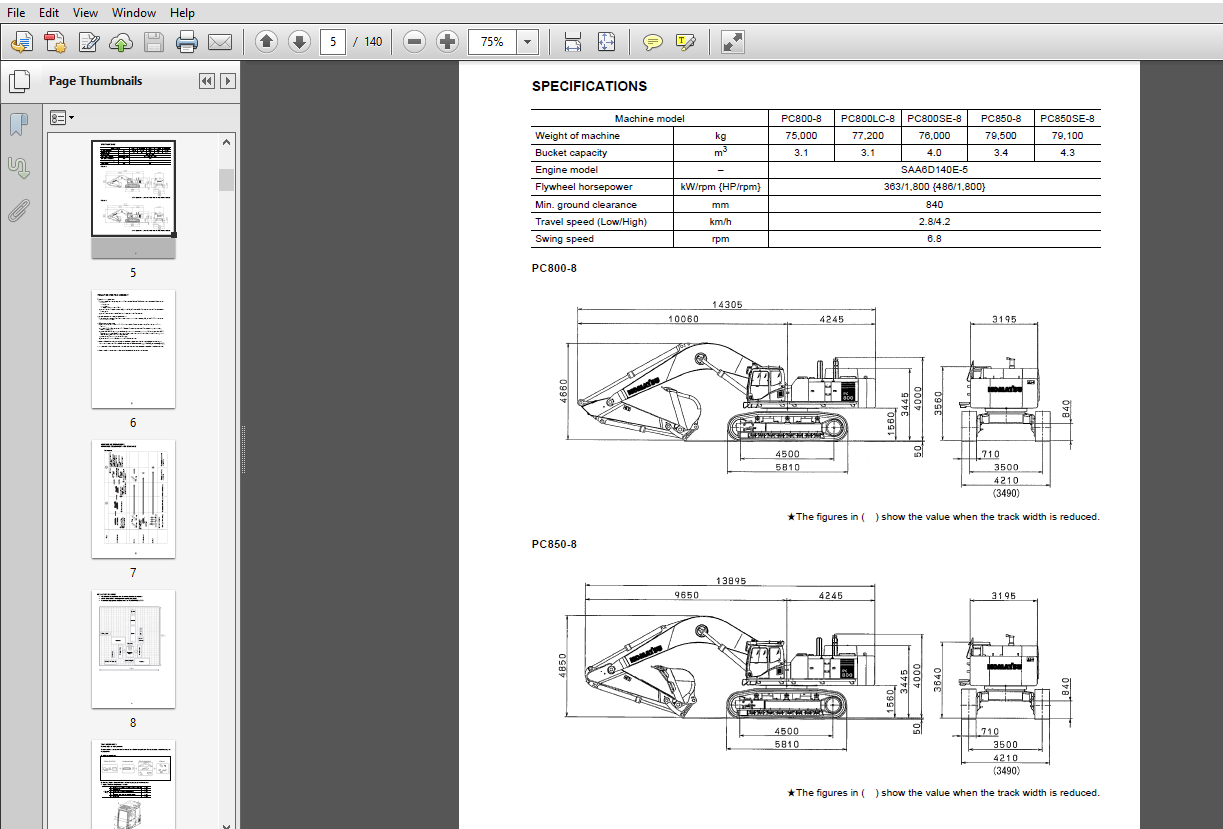Open the Page Thumbnails side panel icon

[18, 81]
